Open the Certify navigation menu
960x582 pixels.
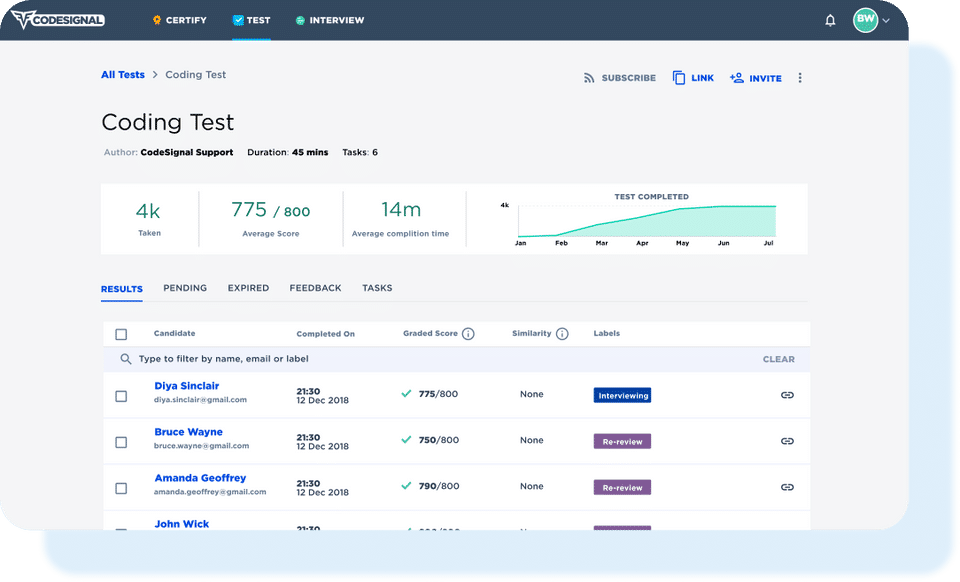tap(179, 20)
